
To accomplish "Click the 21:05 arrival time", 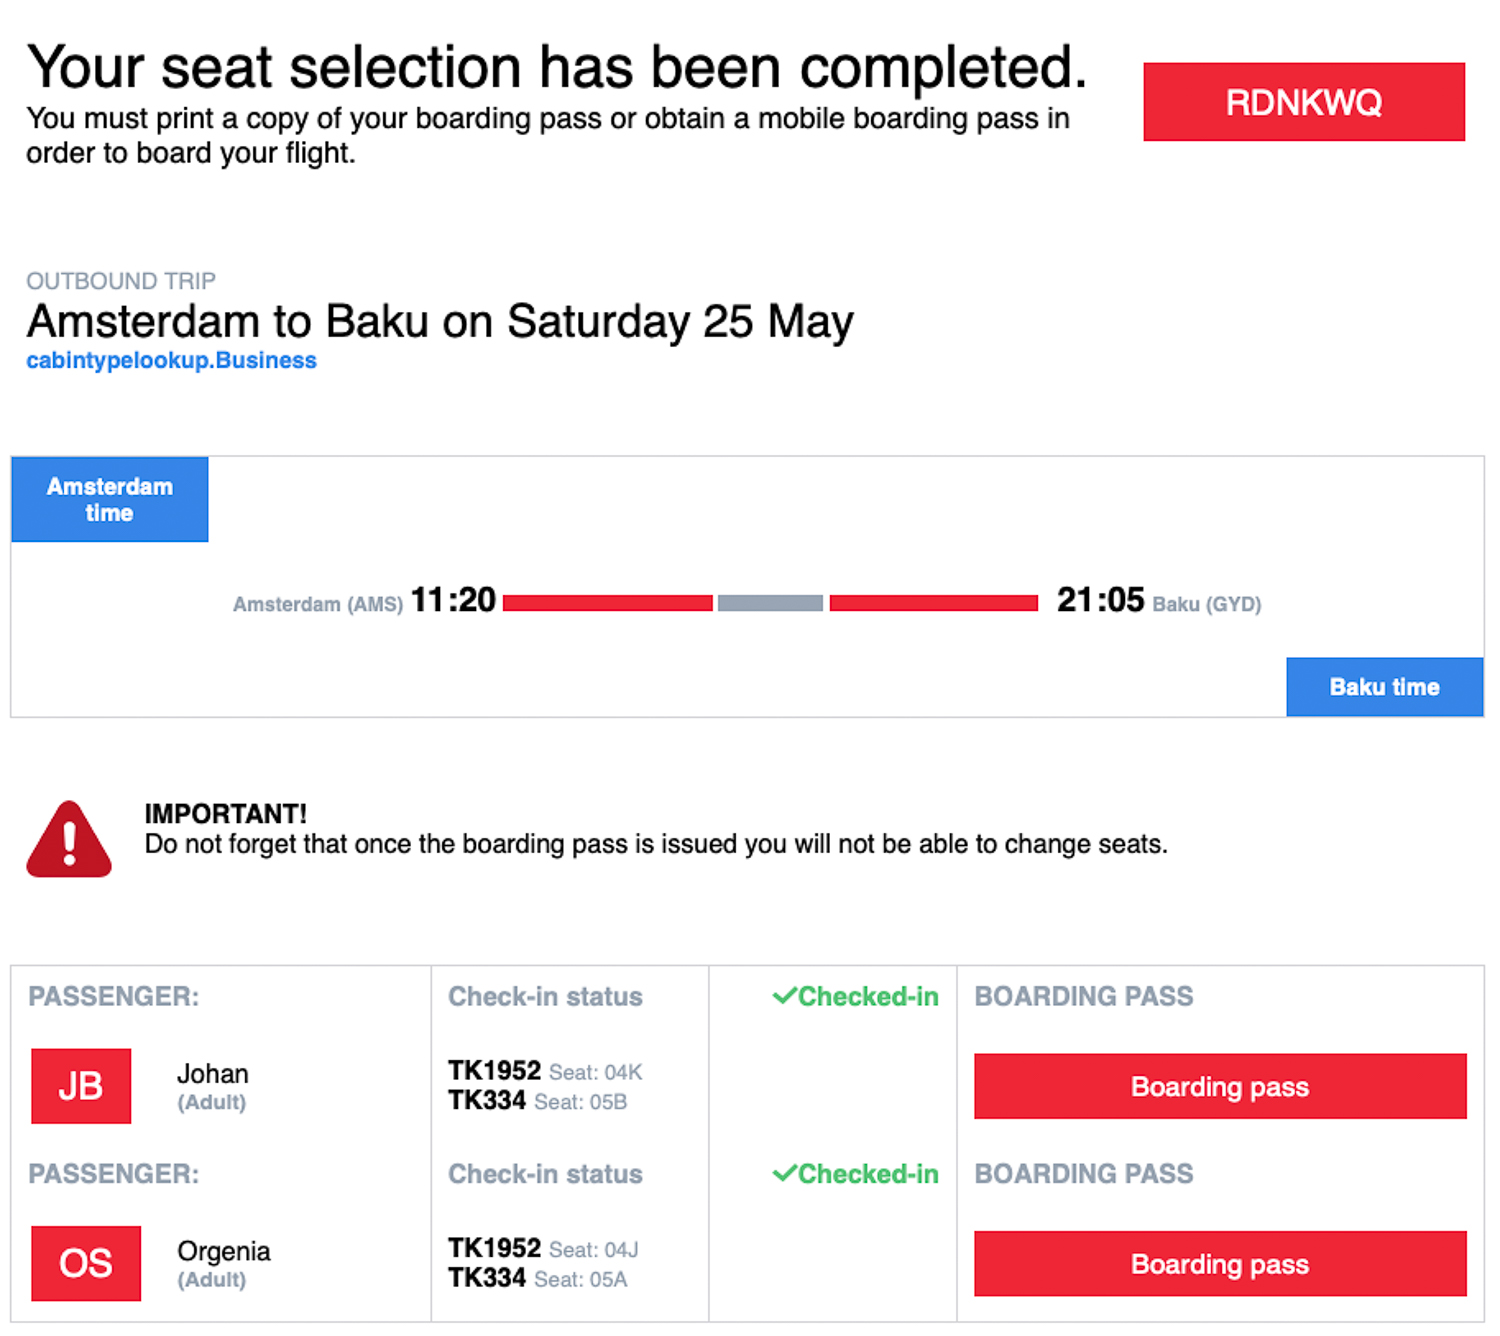I will (x=1100, y=600).
